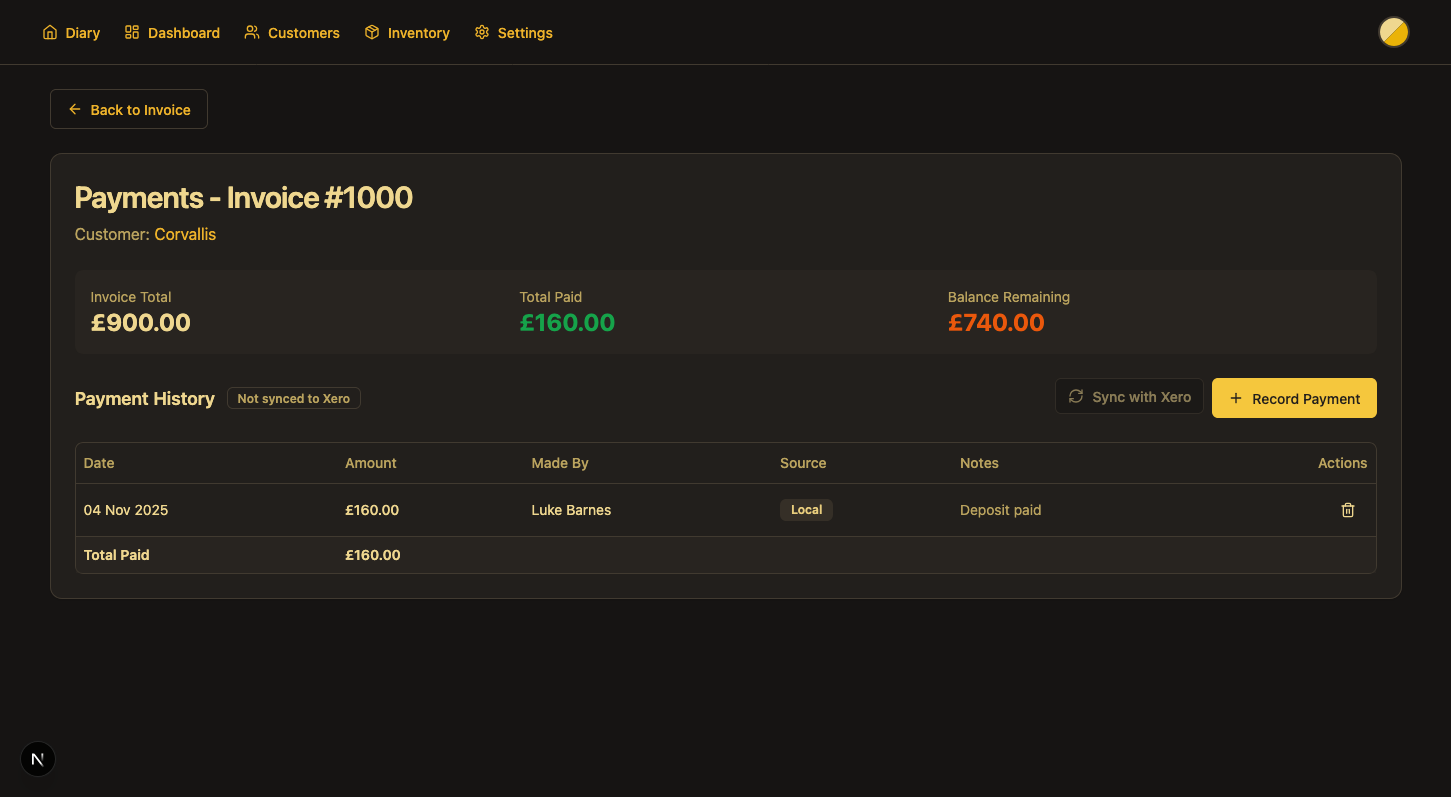Click the Not synced to Xero status badge
This screenshot has height=797, width=1451.
click(293, 398)
